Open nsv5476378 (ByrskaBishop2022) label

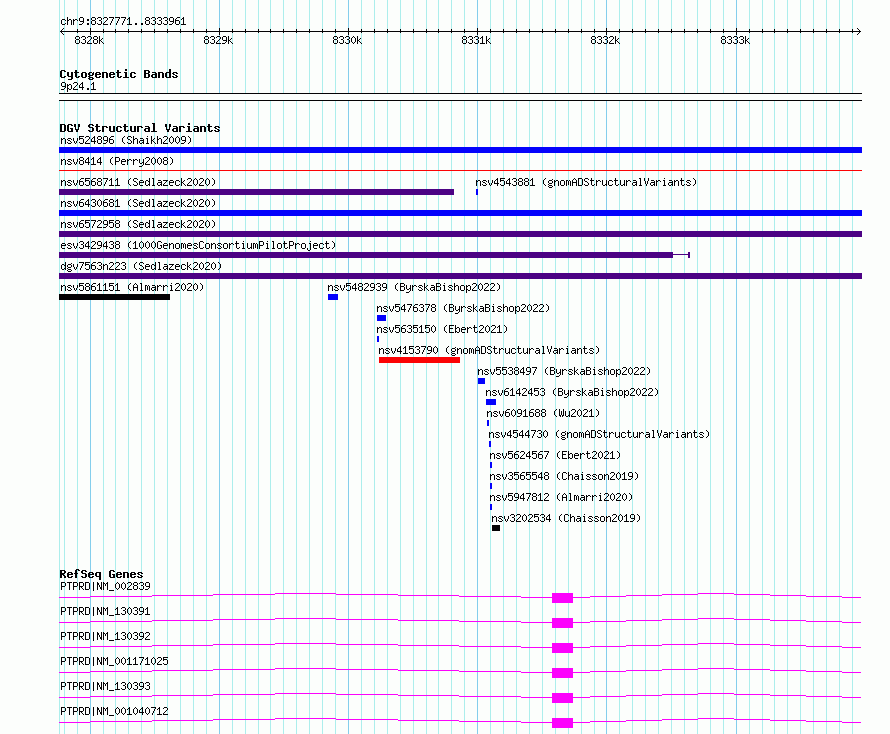pos(463,308)
